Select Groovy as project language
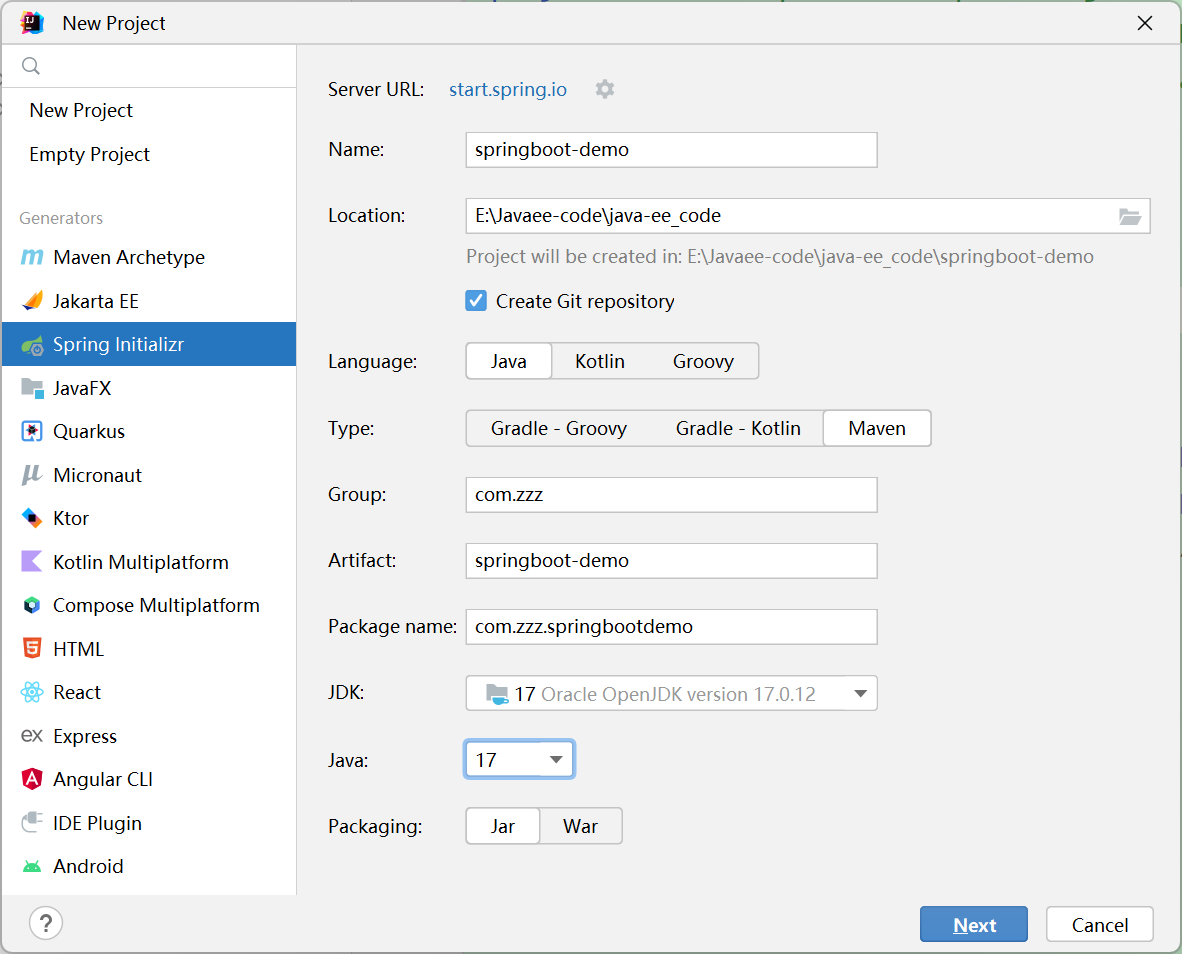The width and height of the screenshot is (1182, 954). [703, 362]
